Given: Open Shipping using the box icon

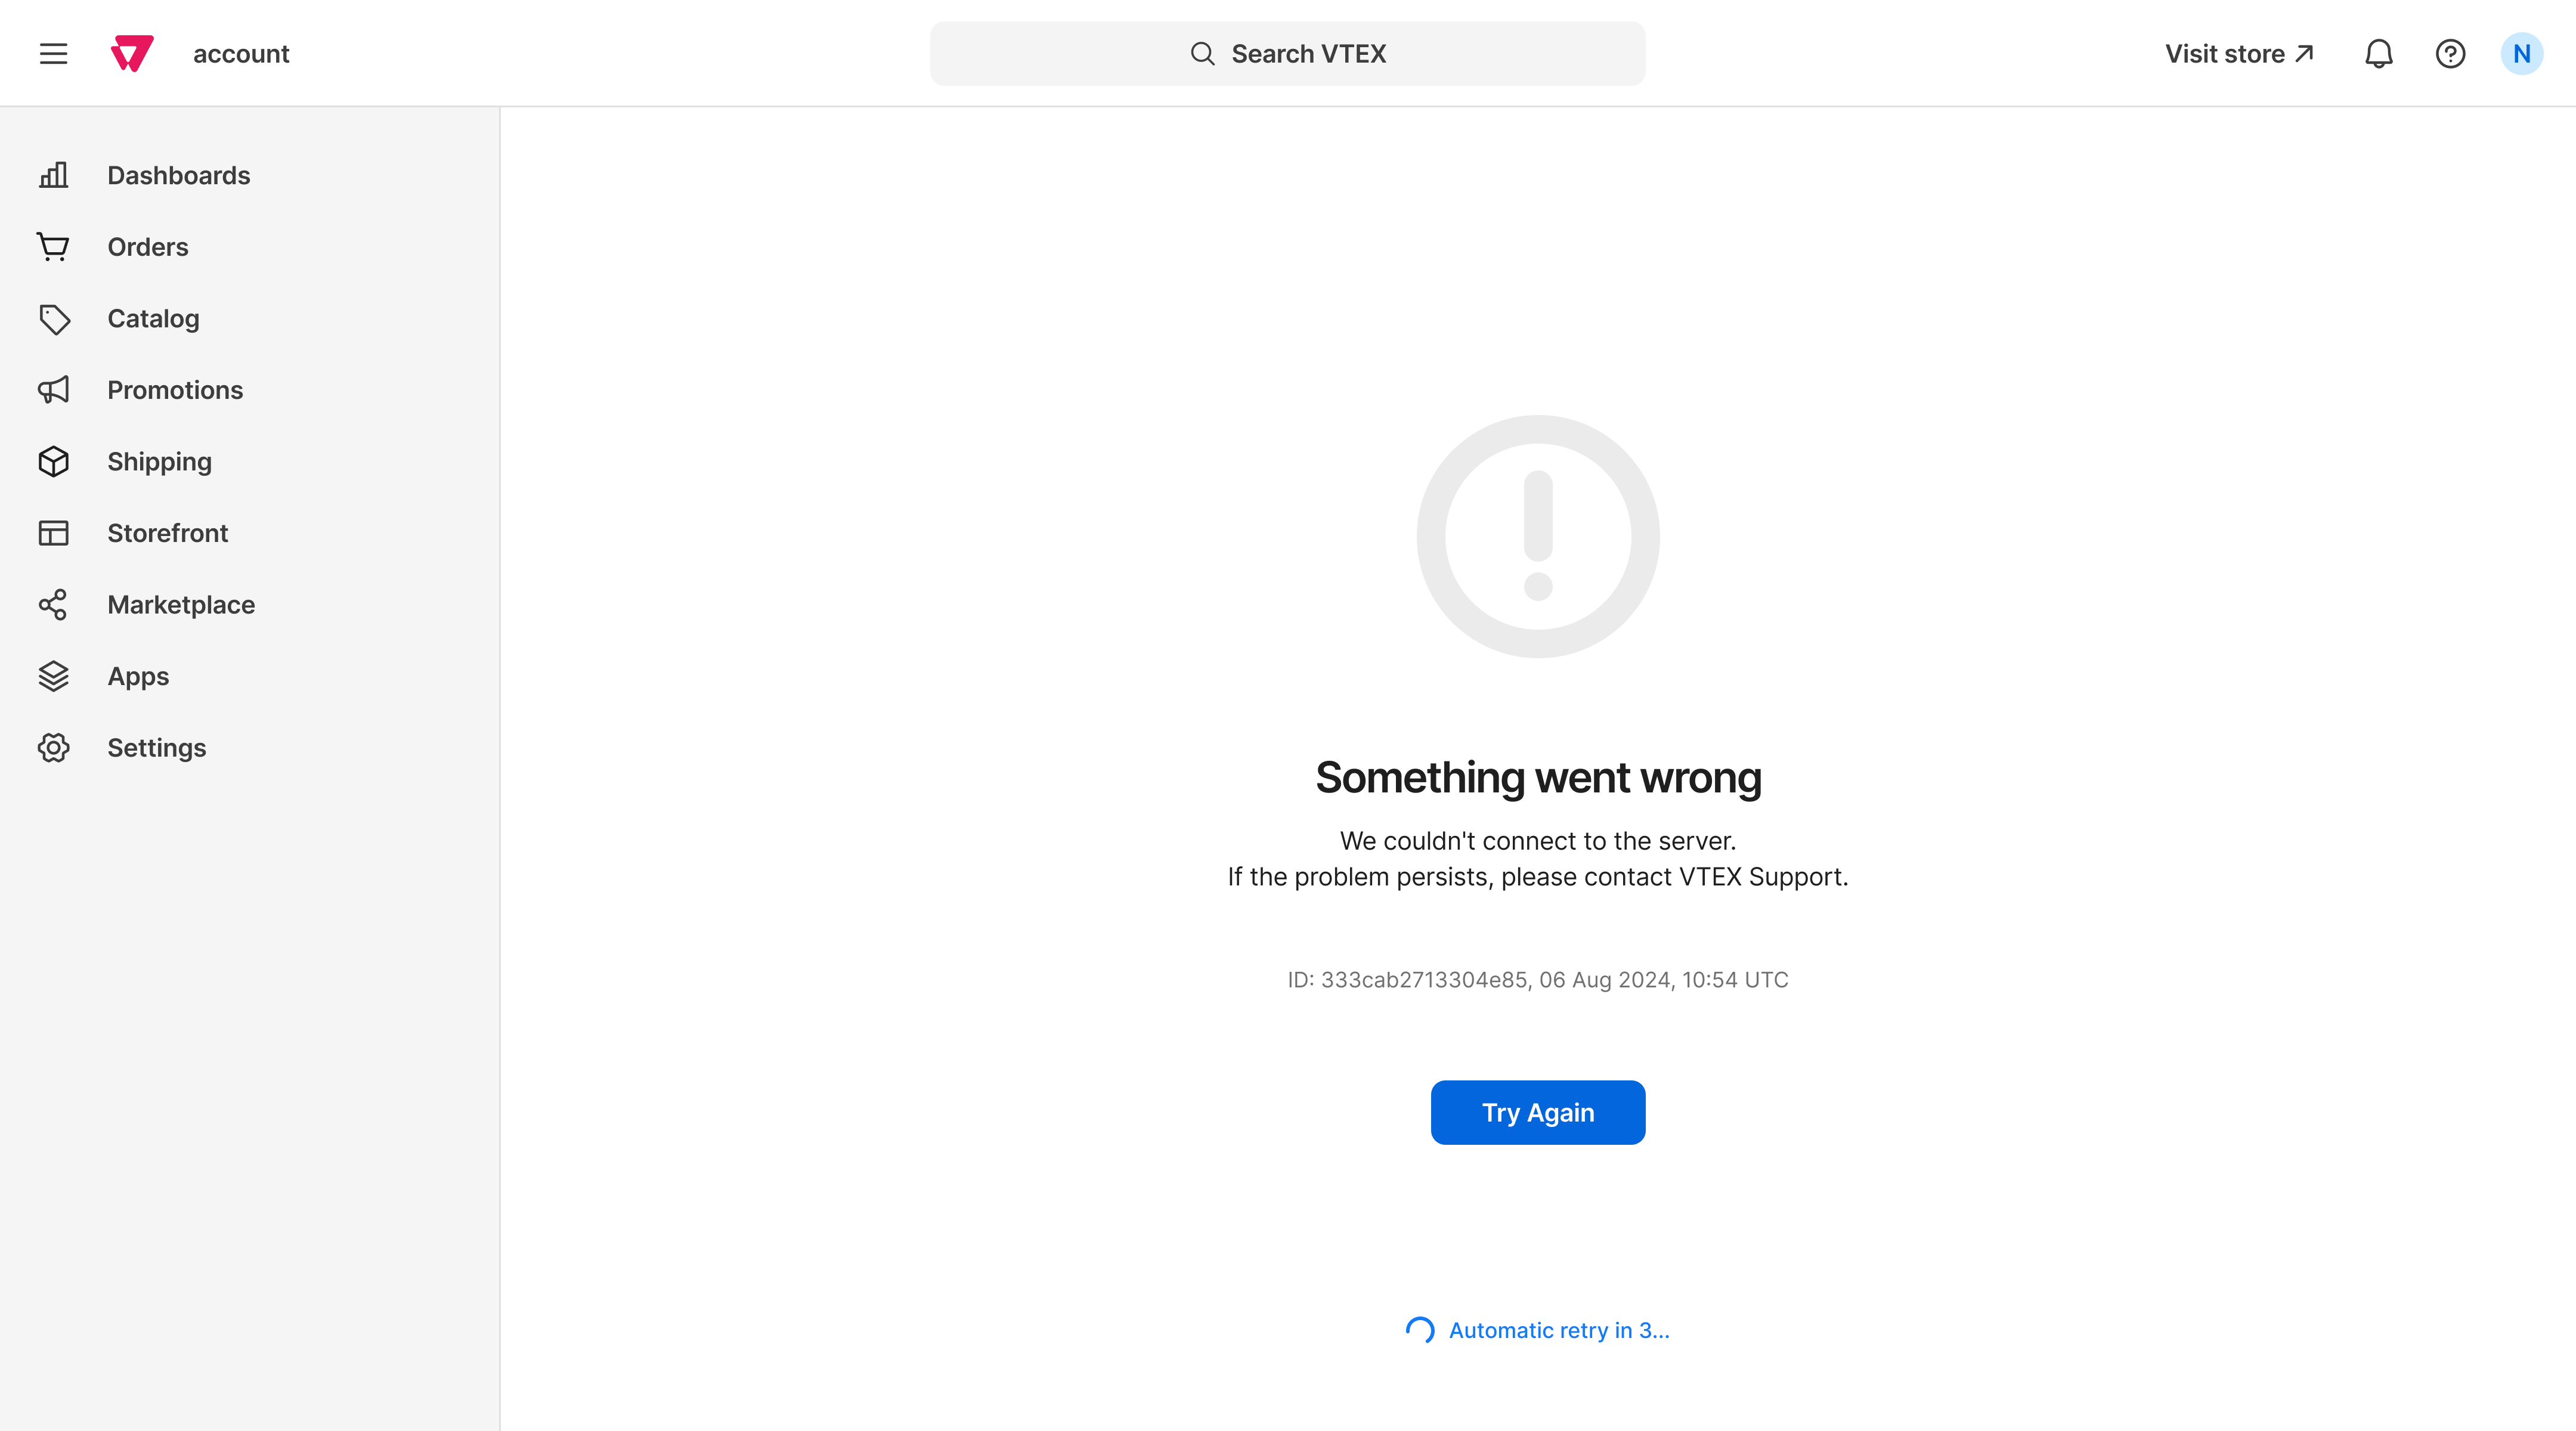Looking at the screenshot, I should coord(53,461).
